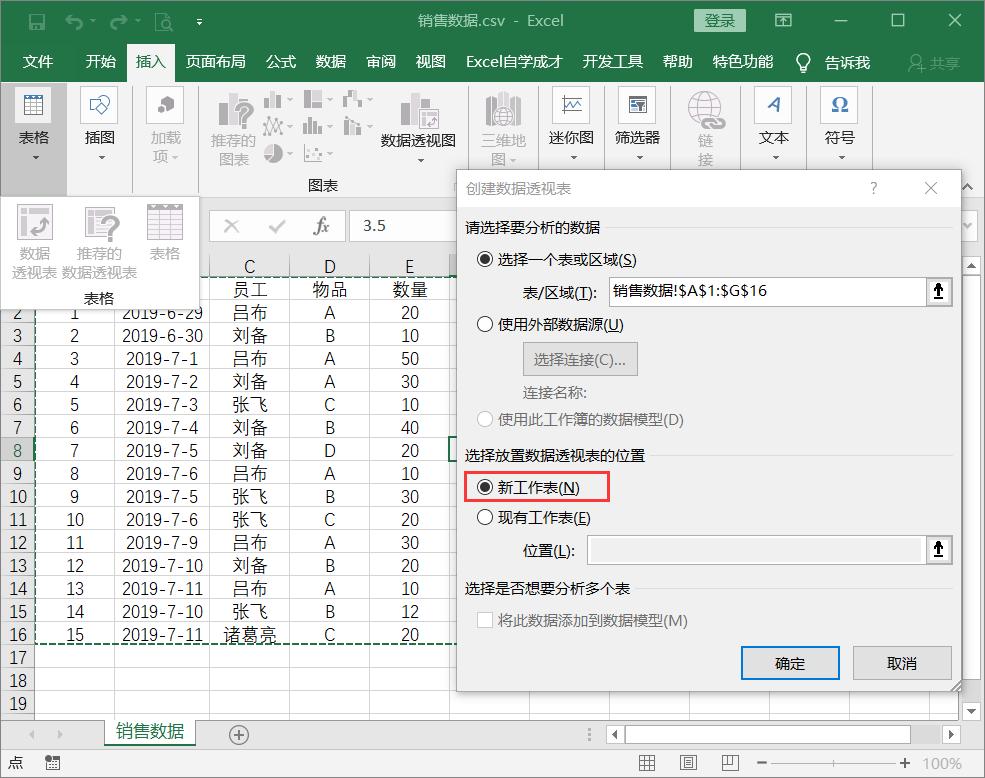The height and width of the screenshot is (778, 985).
Task: Cancel the PivotTable dialog
Action: 901,662
